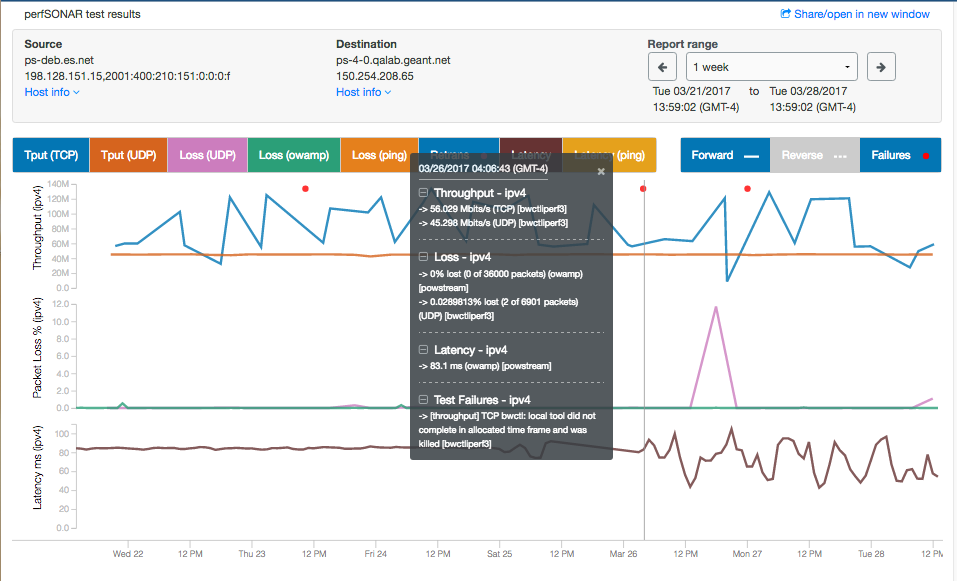Image resolution: width=957 pixels, height=581 pixels.
Task: Click destination hostname ps-4-0.qalab.geant.net
Action: point(393,60)
